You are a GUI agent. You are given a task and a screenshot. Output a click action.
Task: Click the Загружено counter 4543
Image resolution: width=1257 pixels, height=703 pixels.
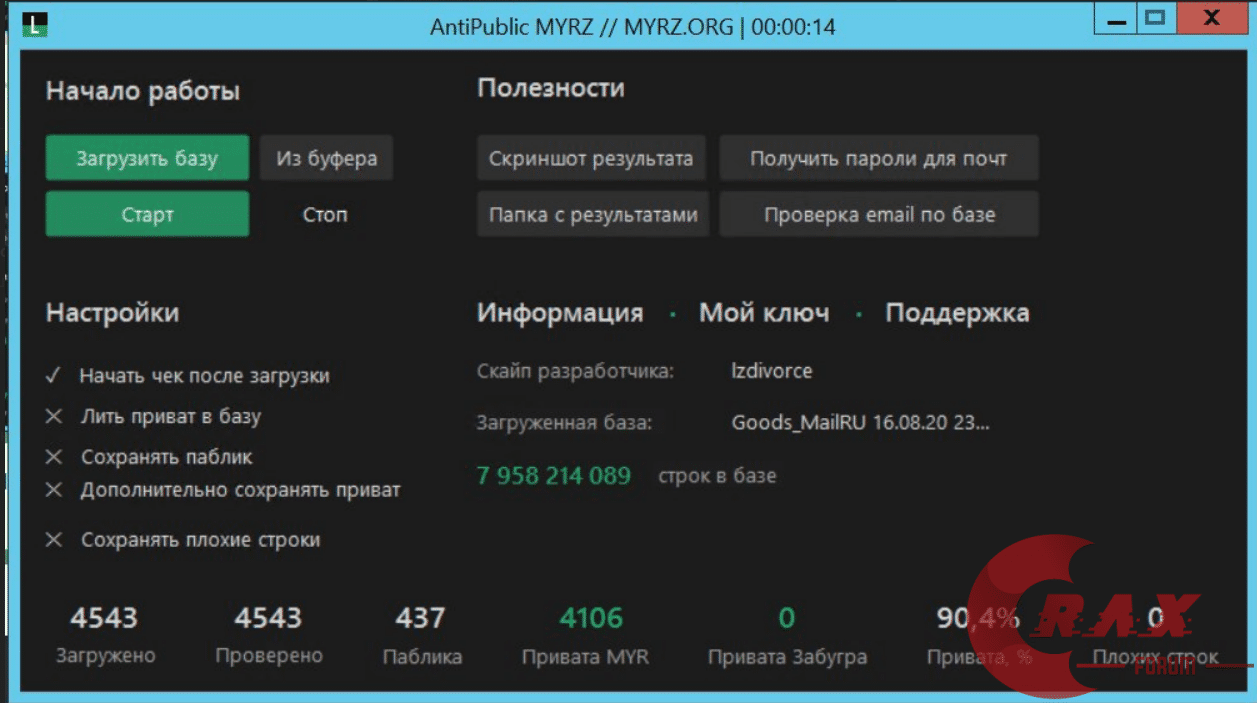point(104,618)
